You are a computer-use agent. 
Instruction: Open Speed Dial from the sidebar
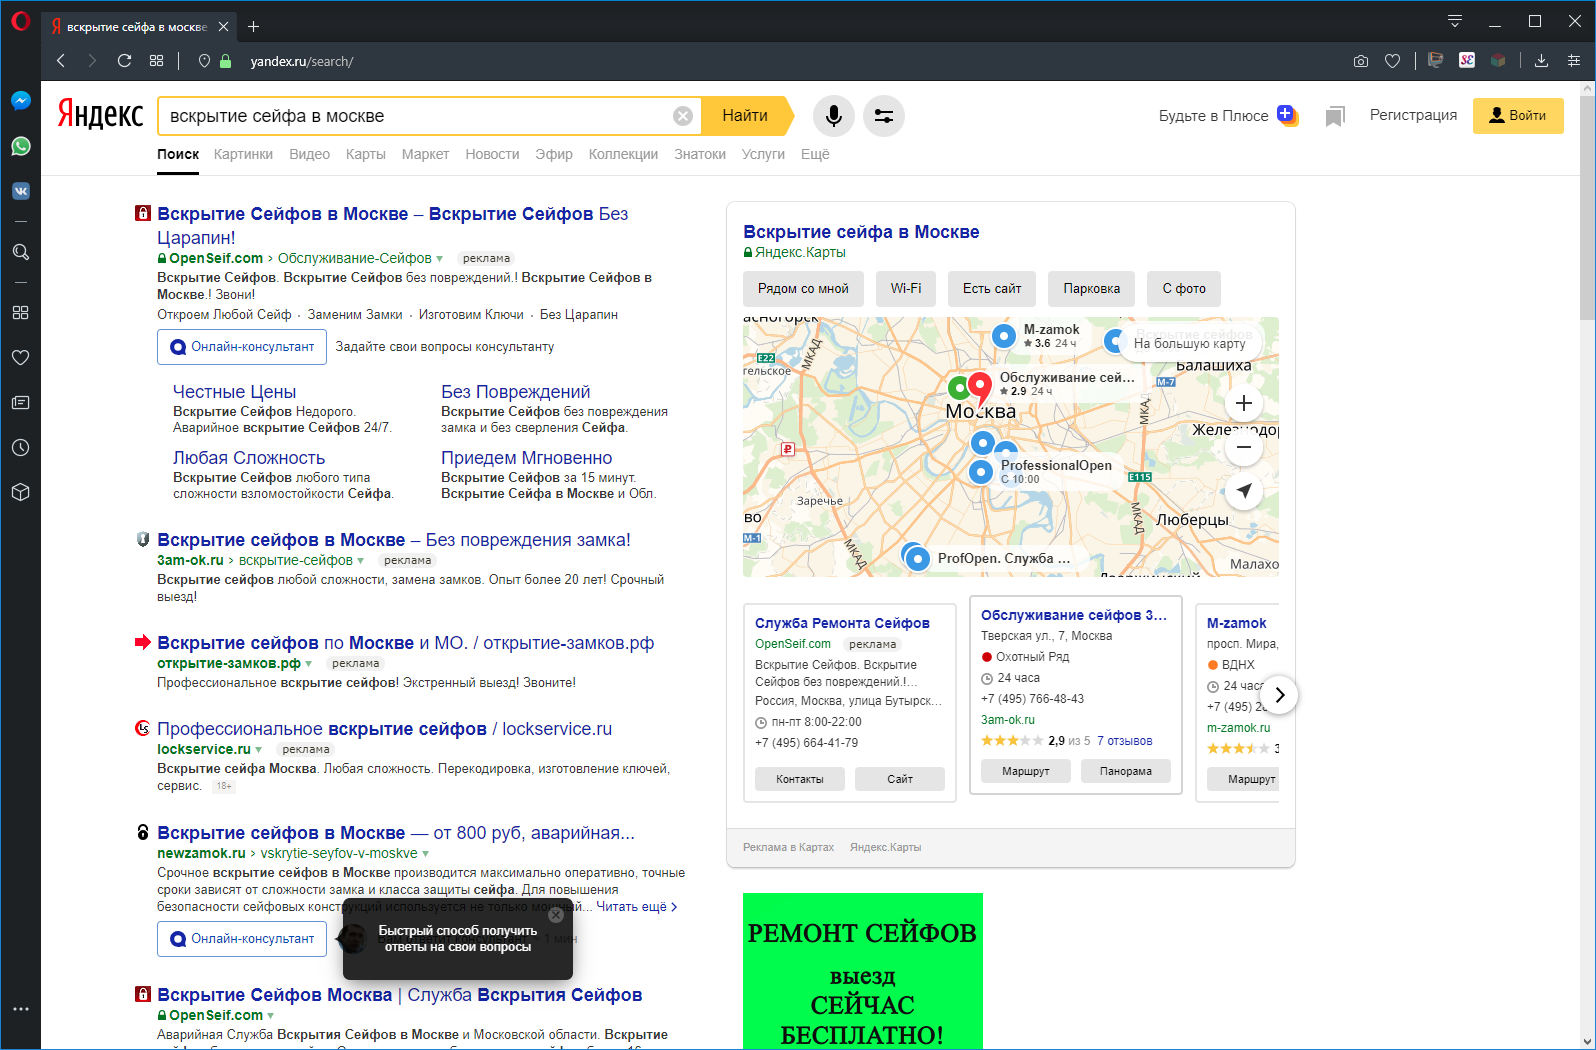point(20,312)
